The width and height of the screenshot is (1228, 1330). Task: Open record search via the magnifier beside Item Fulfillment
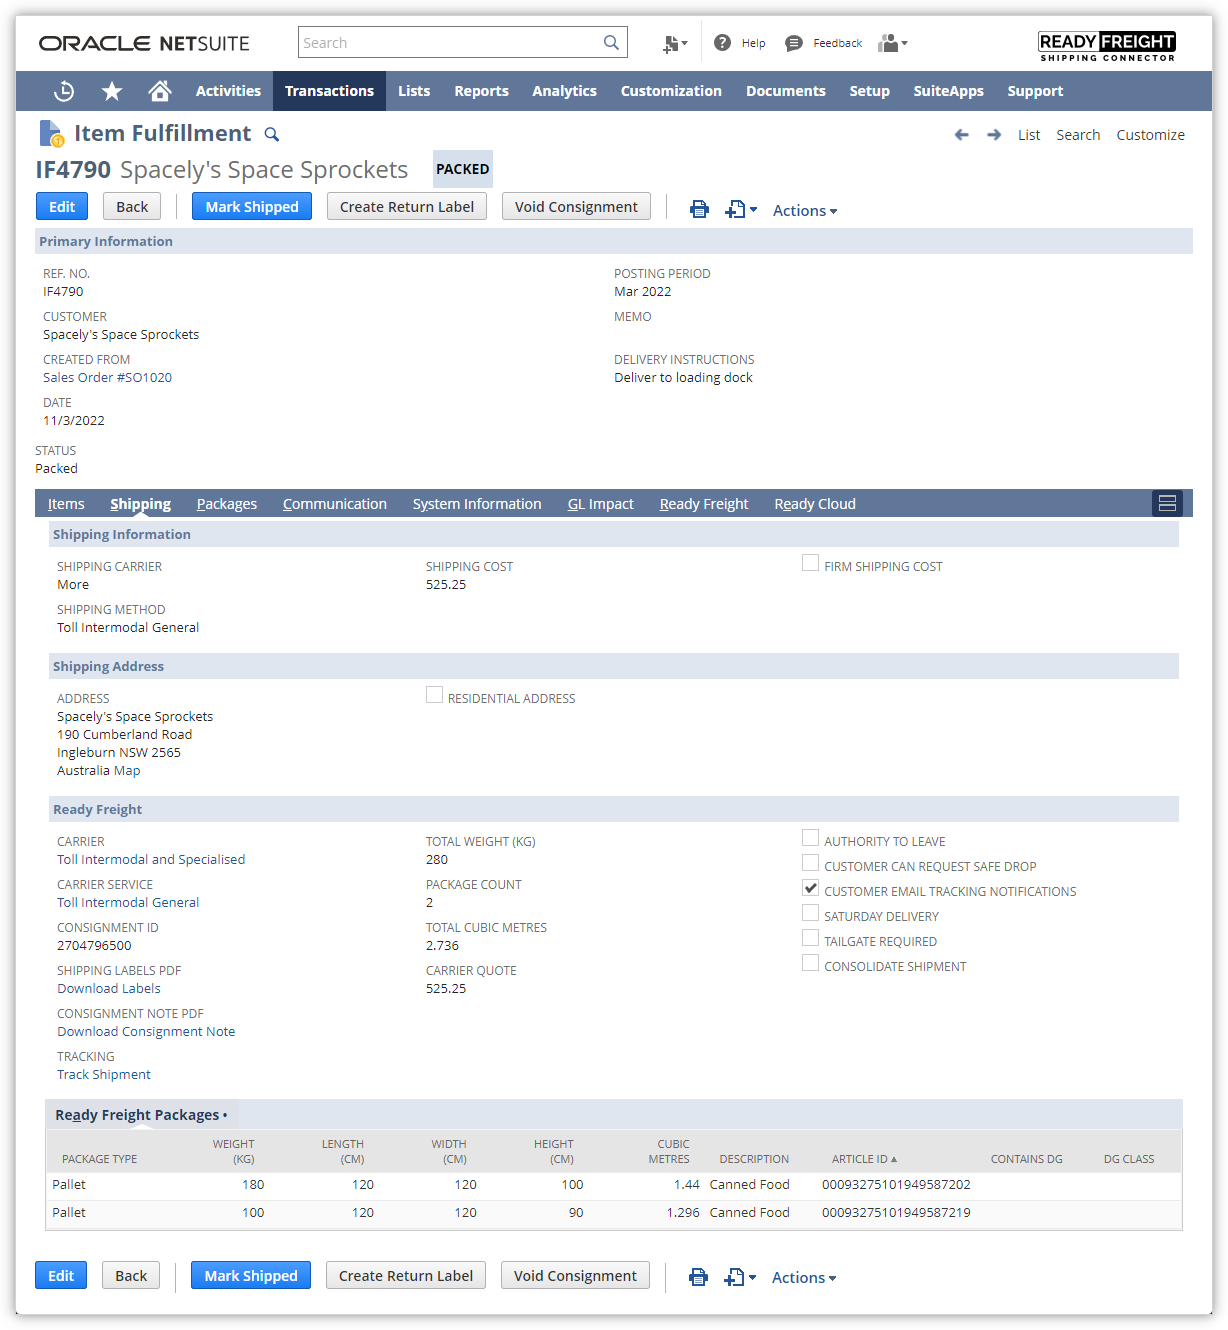pyautogui.click(x=271, y=133)
